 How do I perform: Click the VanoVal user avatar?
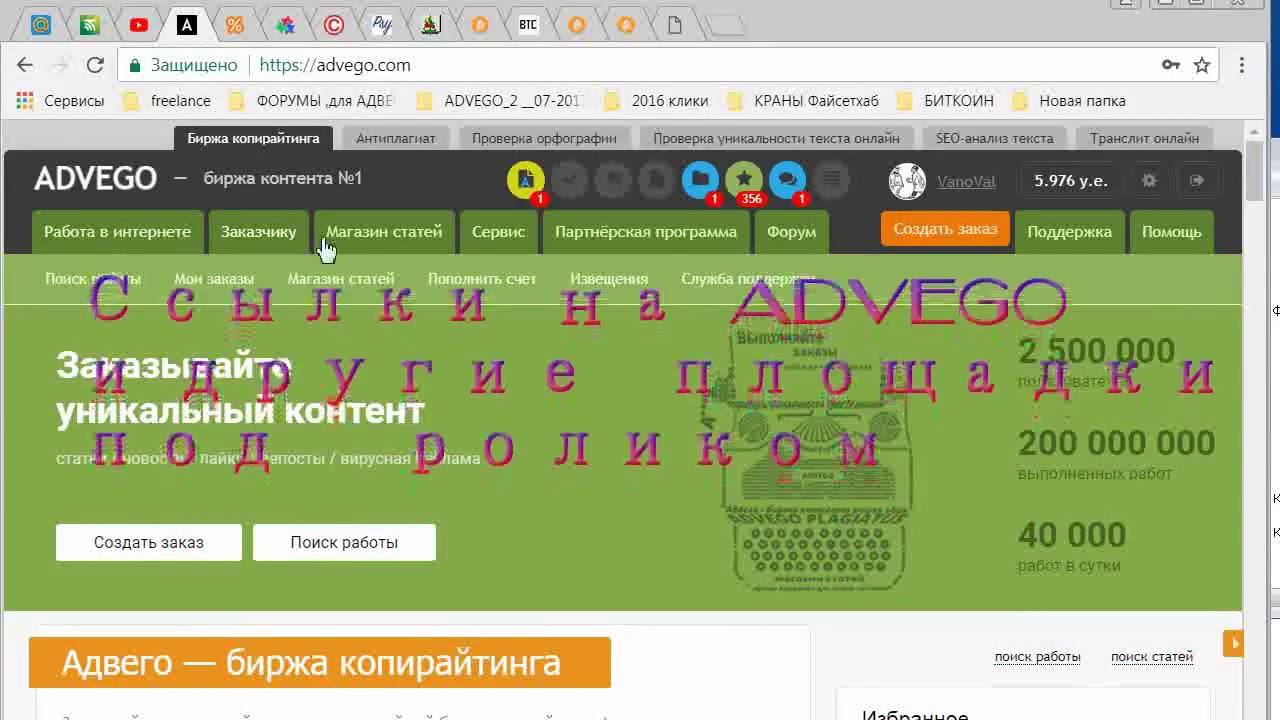[907, 181]
